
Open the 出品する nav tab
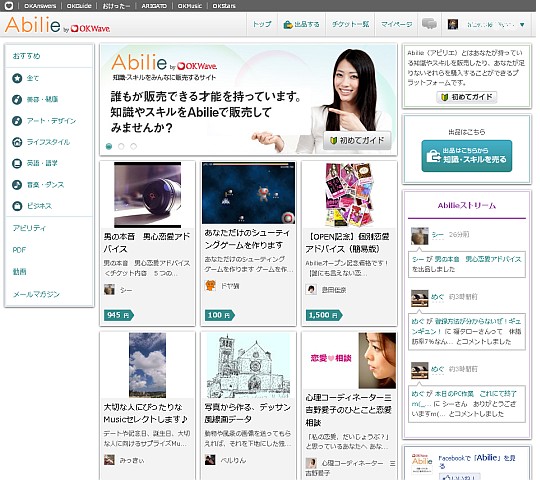tap(301, 24)
